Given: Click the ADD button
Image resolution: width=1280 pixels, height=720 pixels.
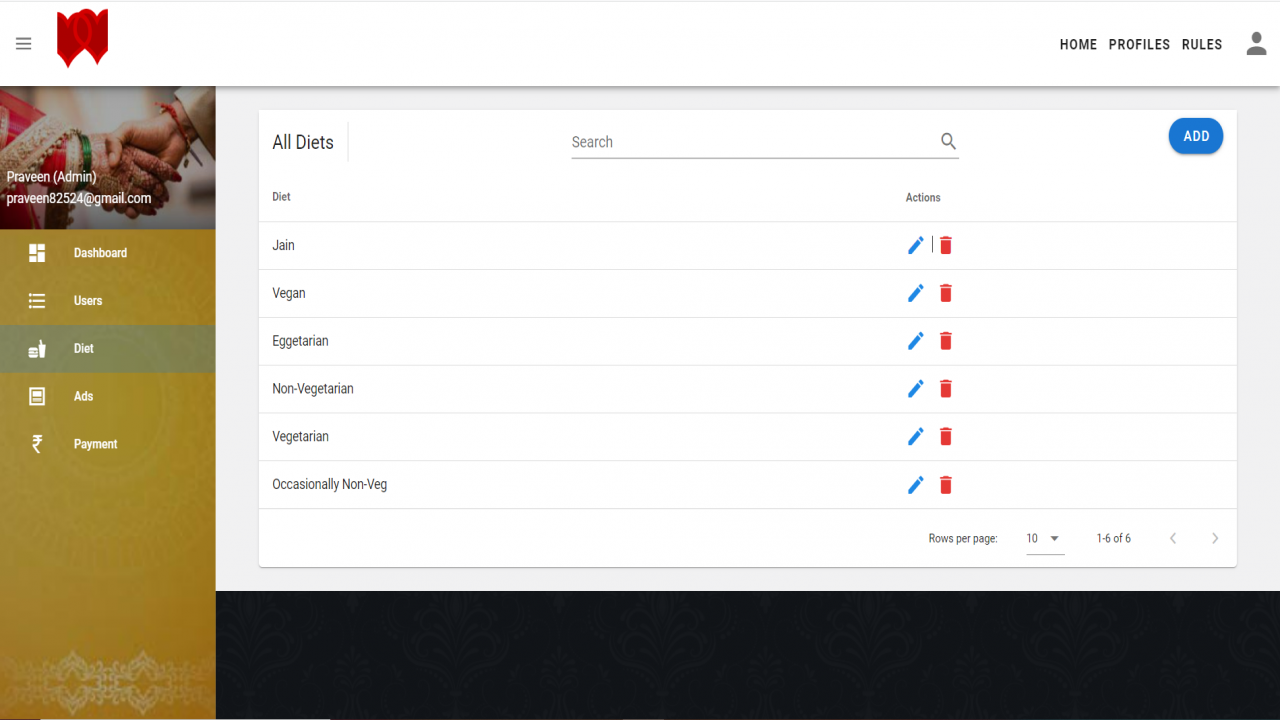Looking at the screenshot, I should tap(1196, 136).
